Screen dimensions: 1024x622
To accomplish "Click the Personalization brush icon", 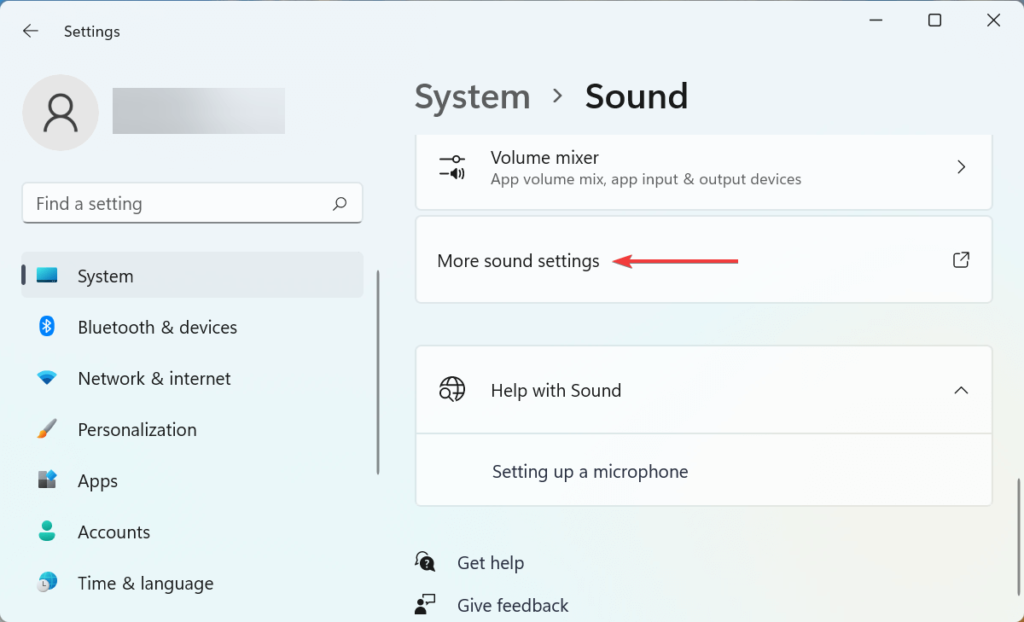I will pos(46,429).
